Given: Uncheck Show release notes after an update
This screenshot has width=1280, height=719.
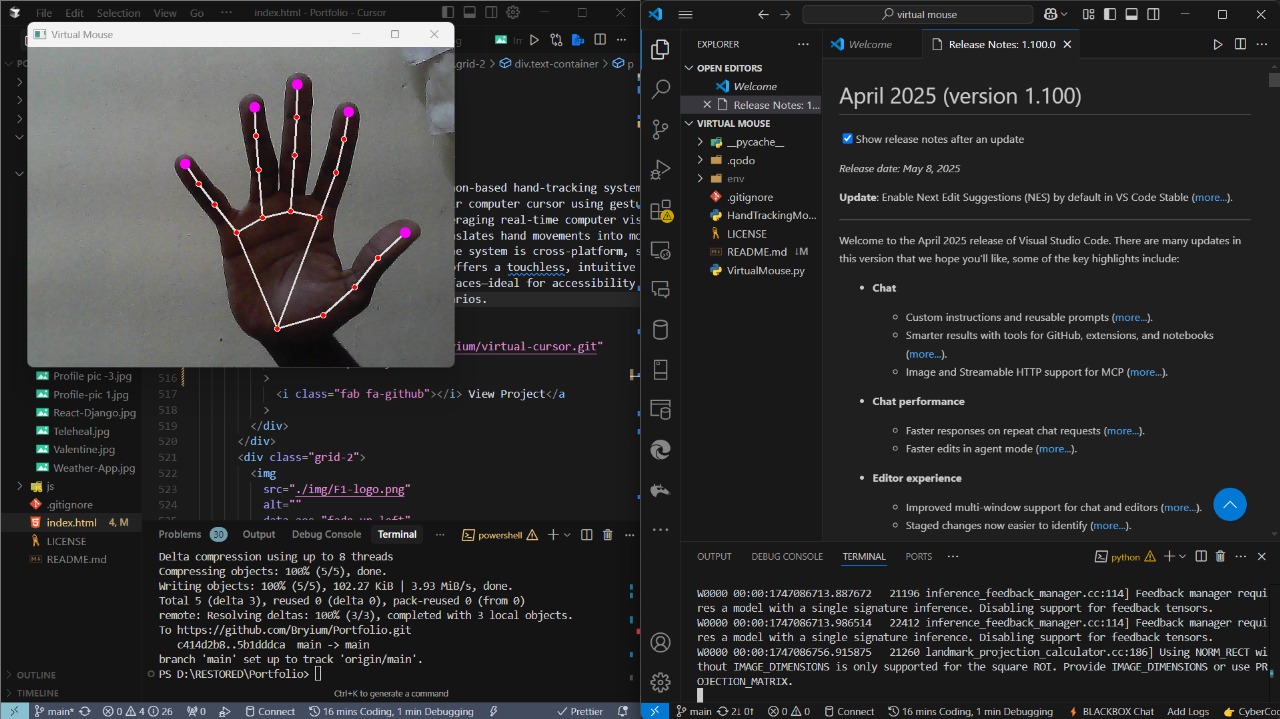Looking at the screenshot, I should (x=848, y=139).
